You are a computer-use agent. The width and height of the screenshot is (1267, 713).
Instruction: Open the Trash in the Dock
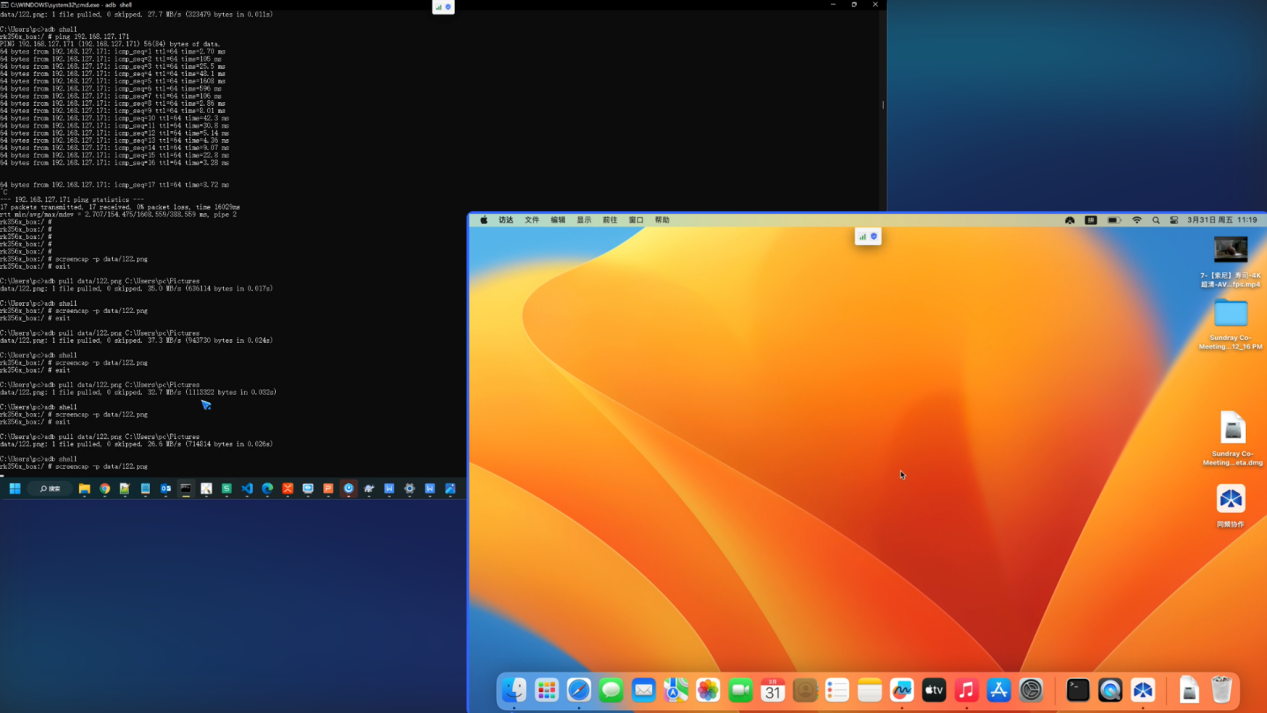click(1221, 690)
